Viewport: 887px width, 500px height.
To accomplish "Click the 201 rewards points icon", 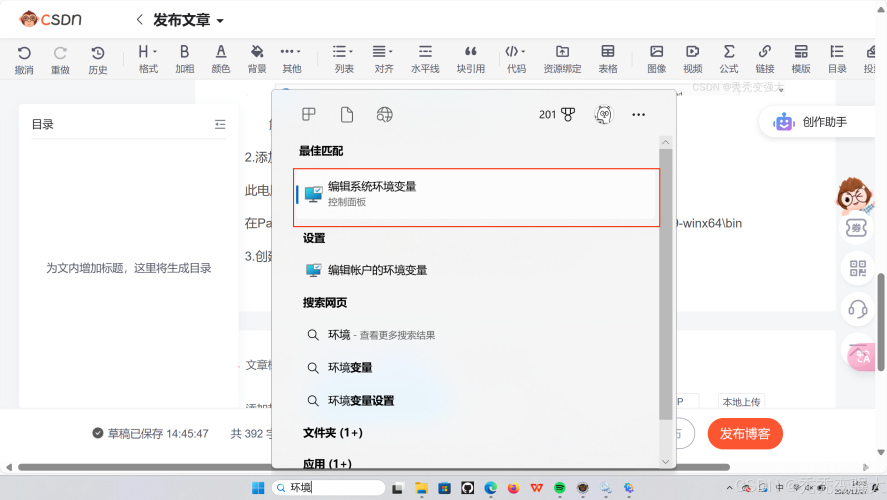I will pos(557,115).
